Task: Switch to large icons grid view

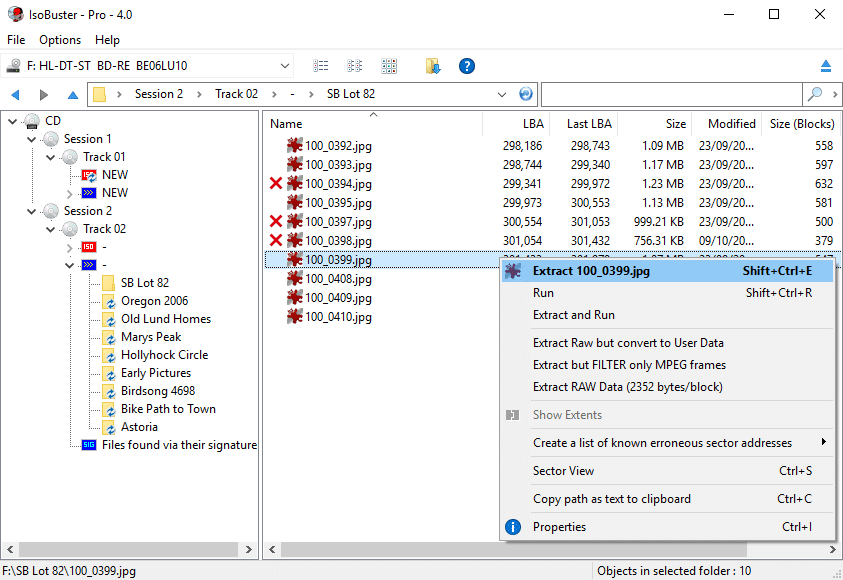Action: point(389,66)
